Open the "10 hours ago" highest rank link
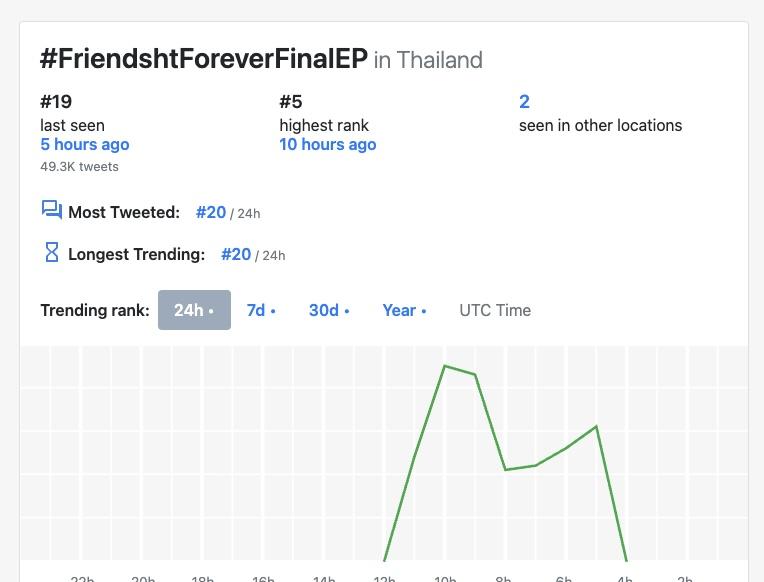Viewport: 764px width, 582px height. pyautogui.click(x=328, y=144)
